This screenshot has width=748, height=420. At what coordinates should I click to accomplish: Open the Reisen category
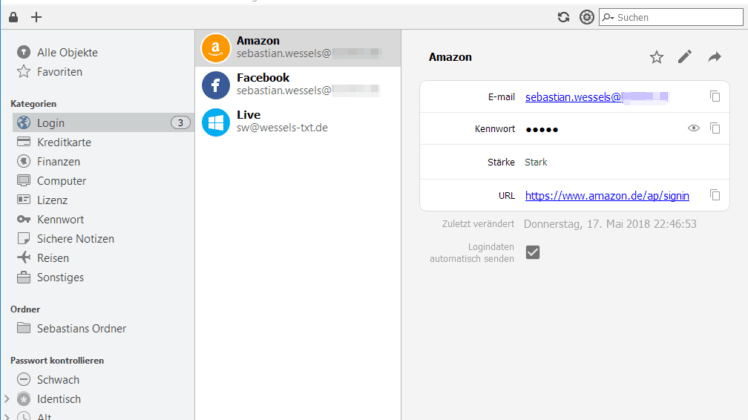(42, 258)
